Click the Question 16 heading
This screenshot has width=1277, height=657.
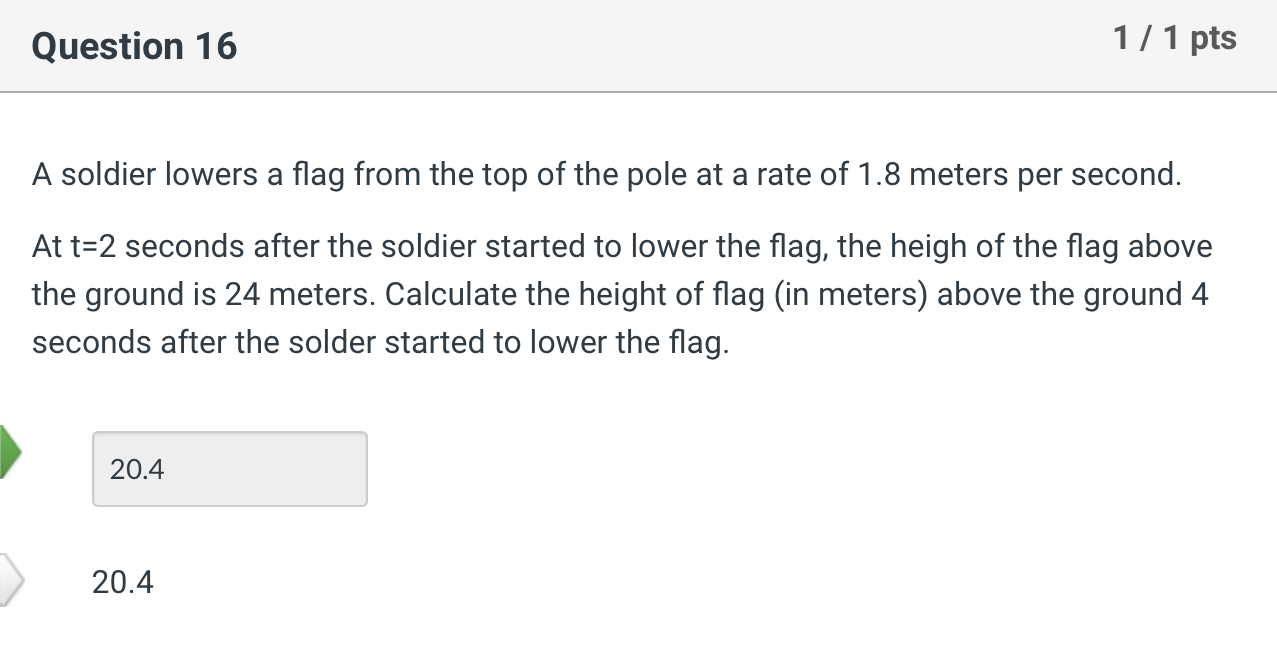[x=133, y=46]
